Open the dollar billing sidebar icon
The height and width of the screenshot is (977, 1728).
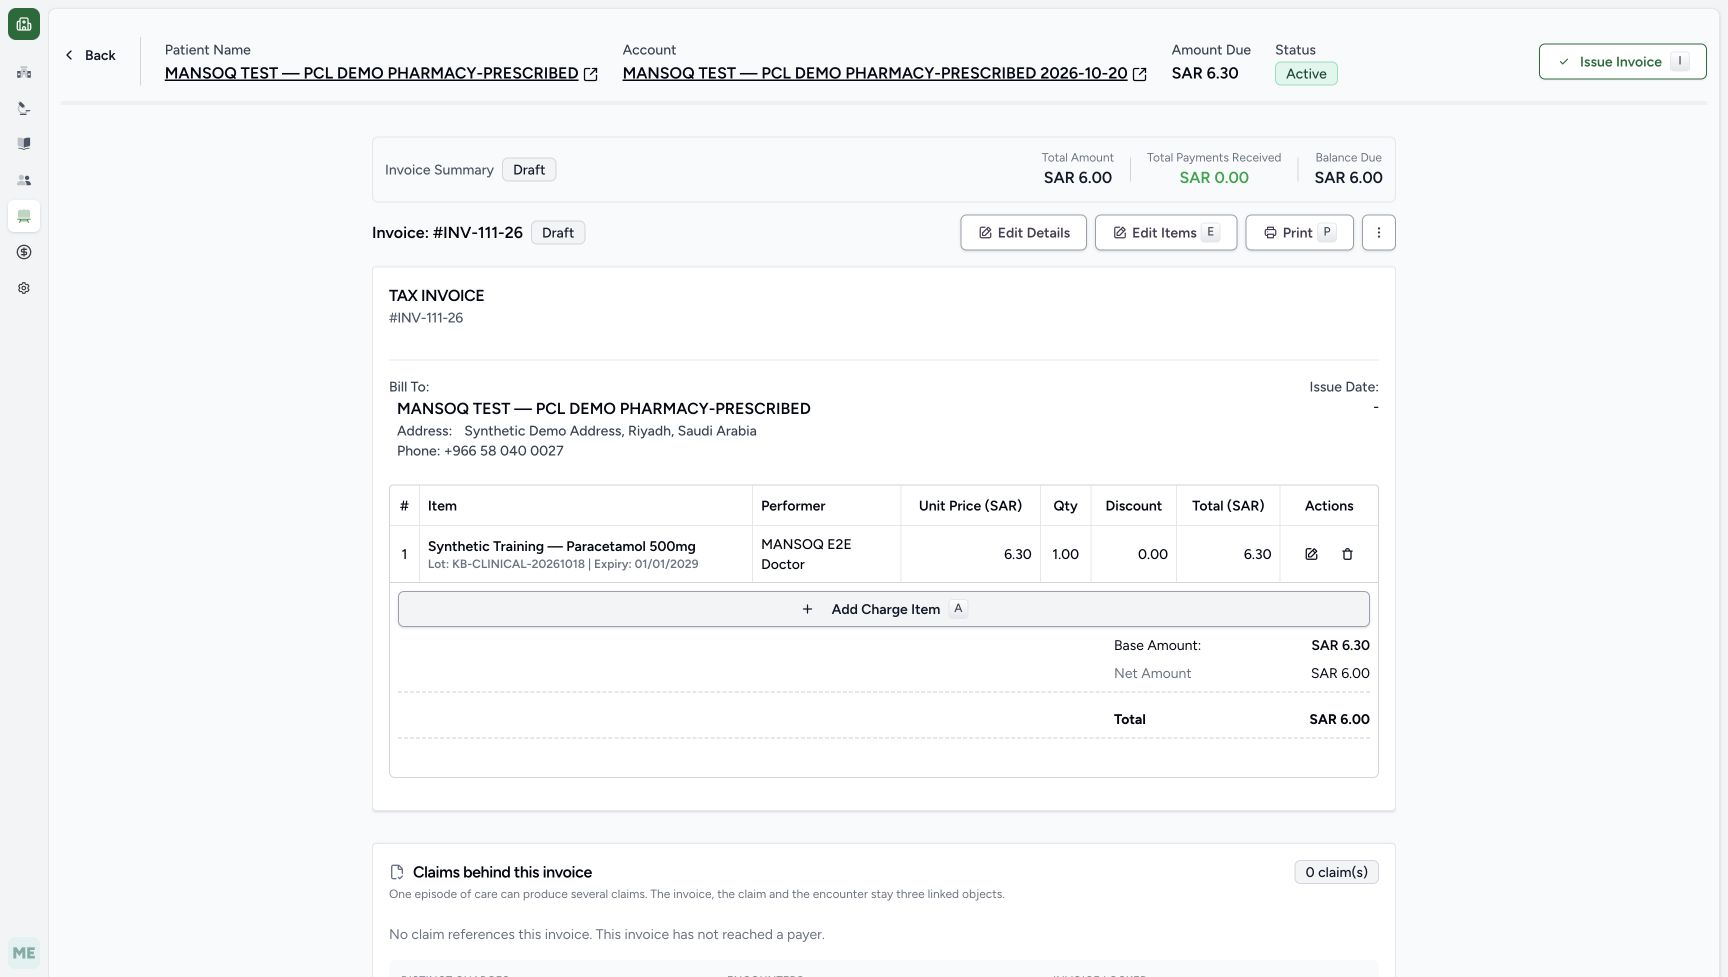[24, 252]
